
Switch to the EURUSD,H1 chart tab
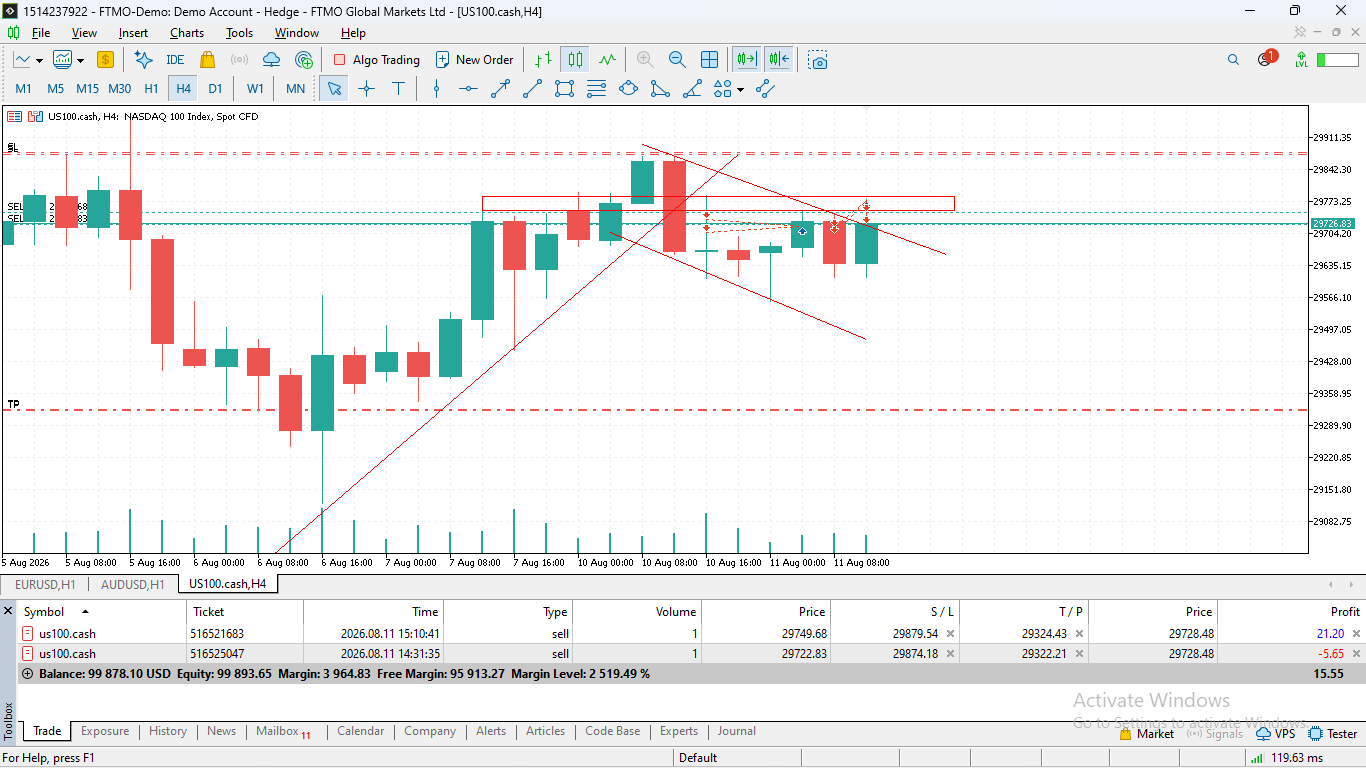[x=45, y=584]
